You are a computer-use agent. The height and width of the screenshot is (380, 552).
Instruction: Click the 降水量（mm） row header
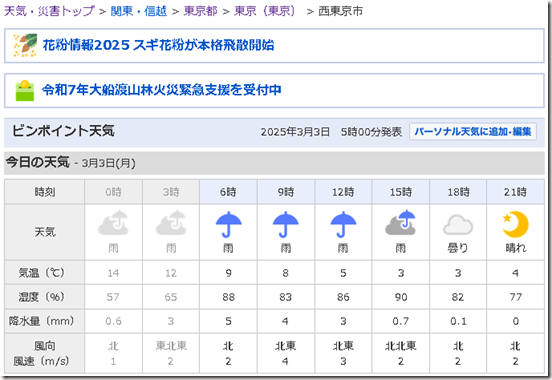(45, 321)
